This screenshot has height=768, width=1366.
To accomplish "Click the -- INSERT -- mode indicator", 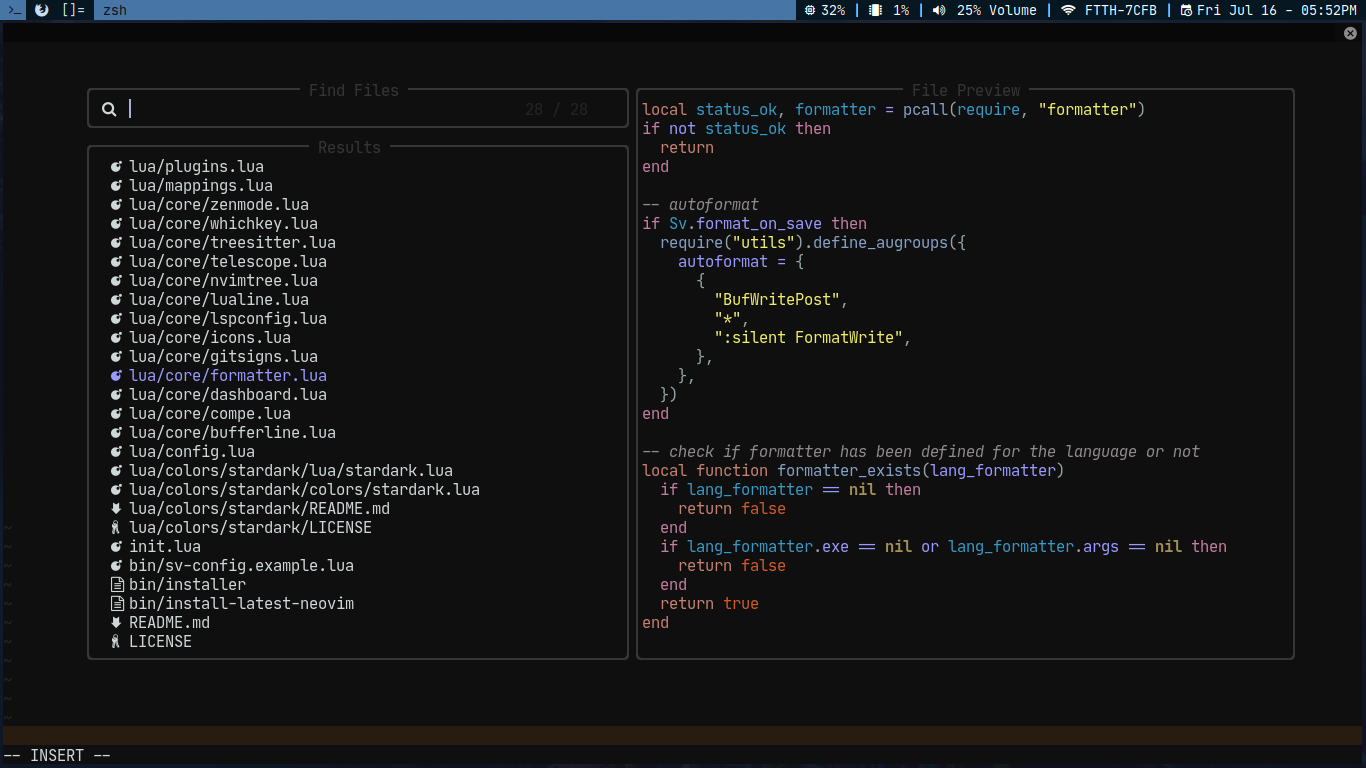I will tap(57, 756).
